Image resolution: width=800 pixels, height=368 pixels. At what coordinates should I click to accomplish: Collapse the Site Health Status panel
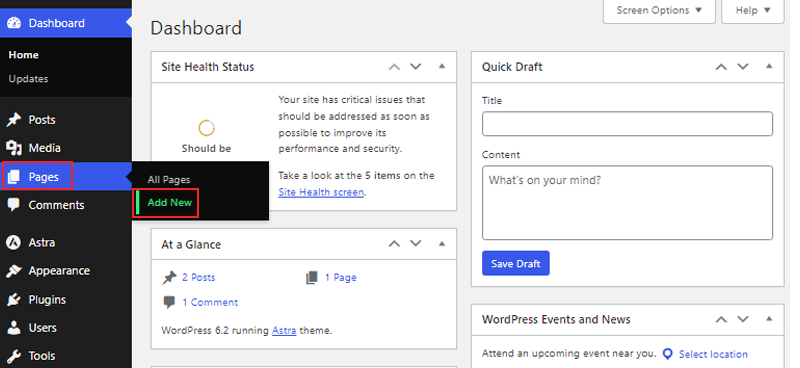coord(442,66)
